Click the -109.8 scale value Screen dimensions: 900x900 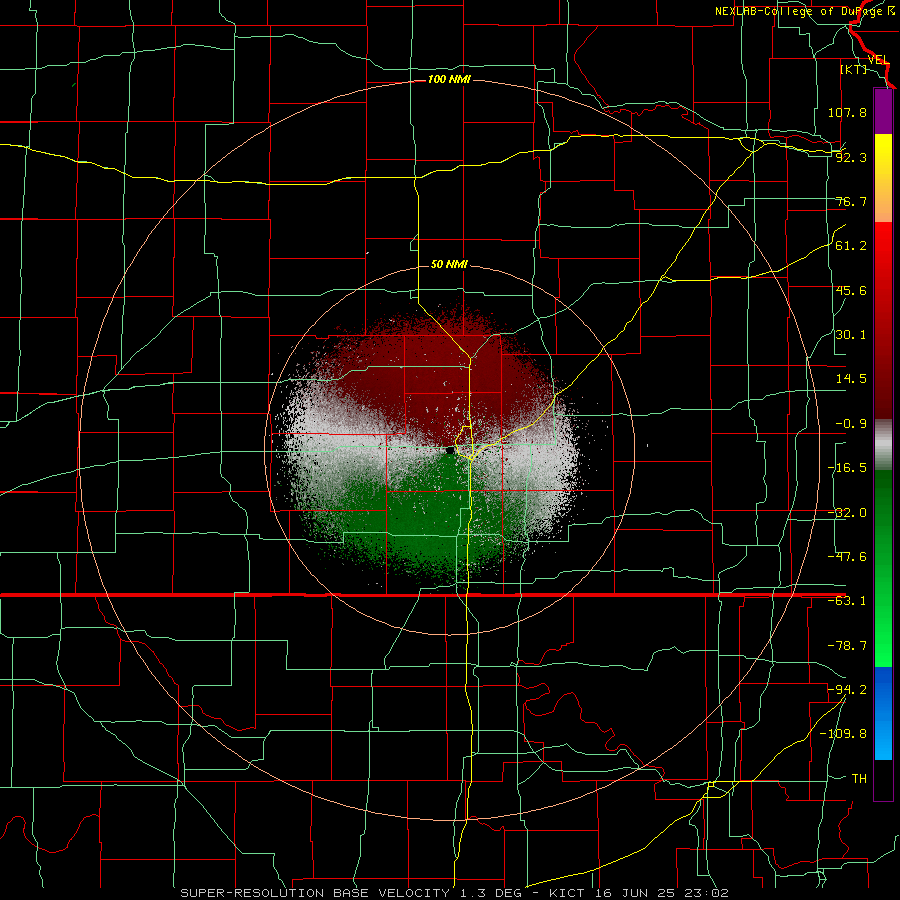[843, 734]
